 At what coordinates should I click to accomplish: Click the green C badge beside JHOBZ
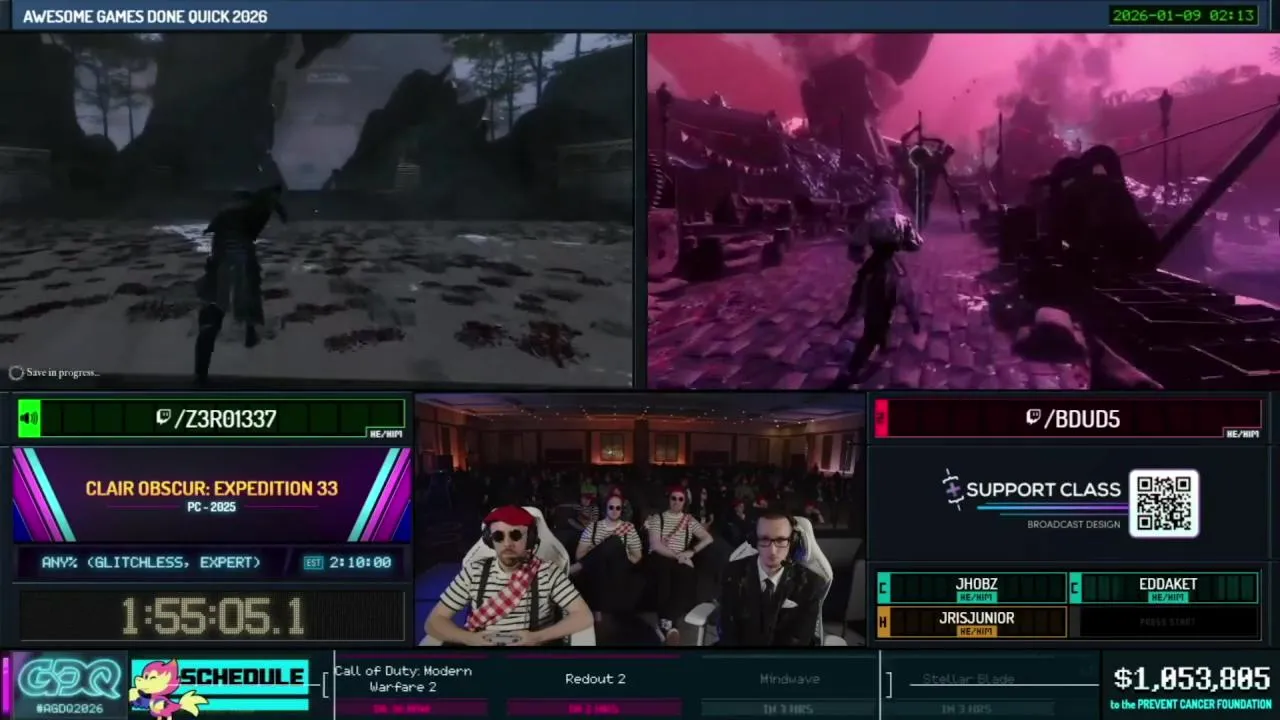(883, 588)
